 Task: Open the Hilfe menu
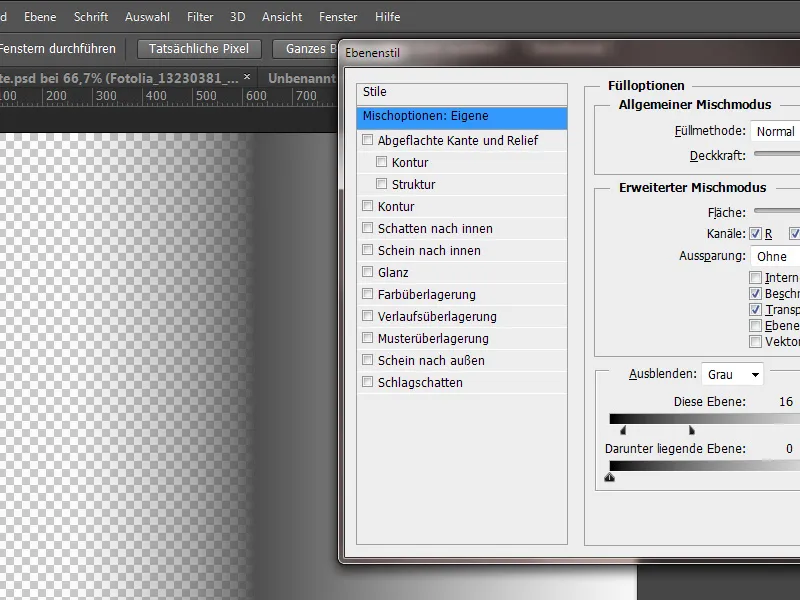(388, 17)
